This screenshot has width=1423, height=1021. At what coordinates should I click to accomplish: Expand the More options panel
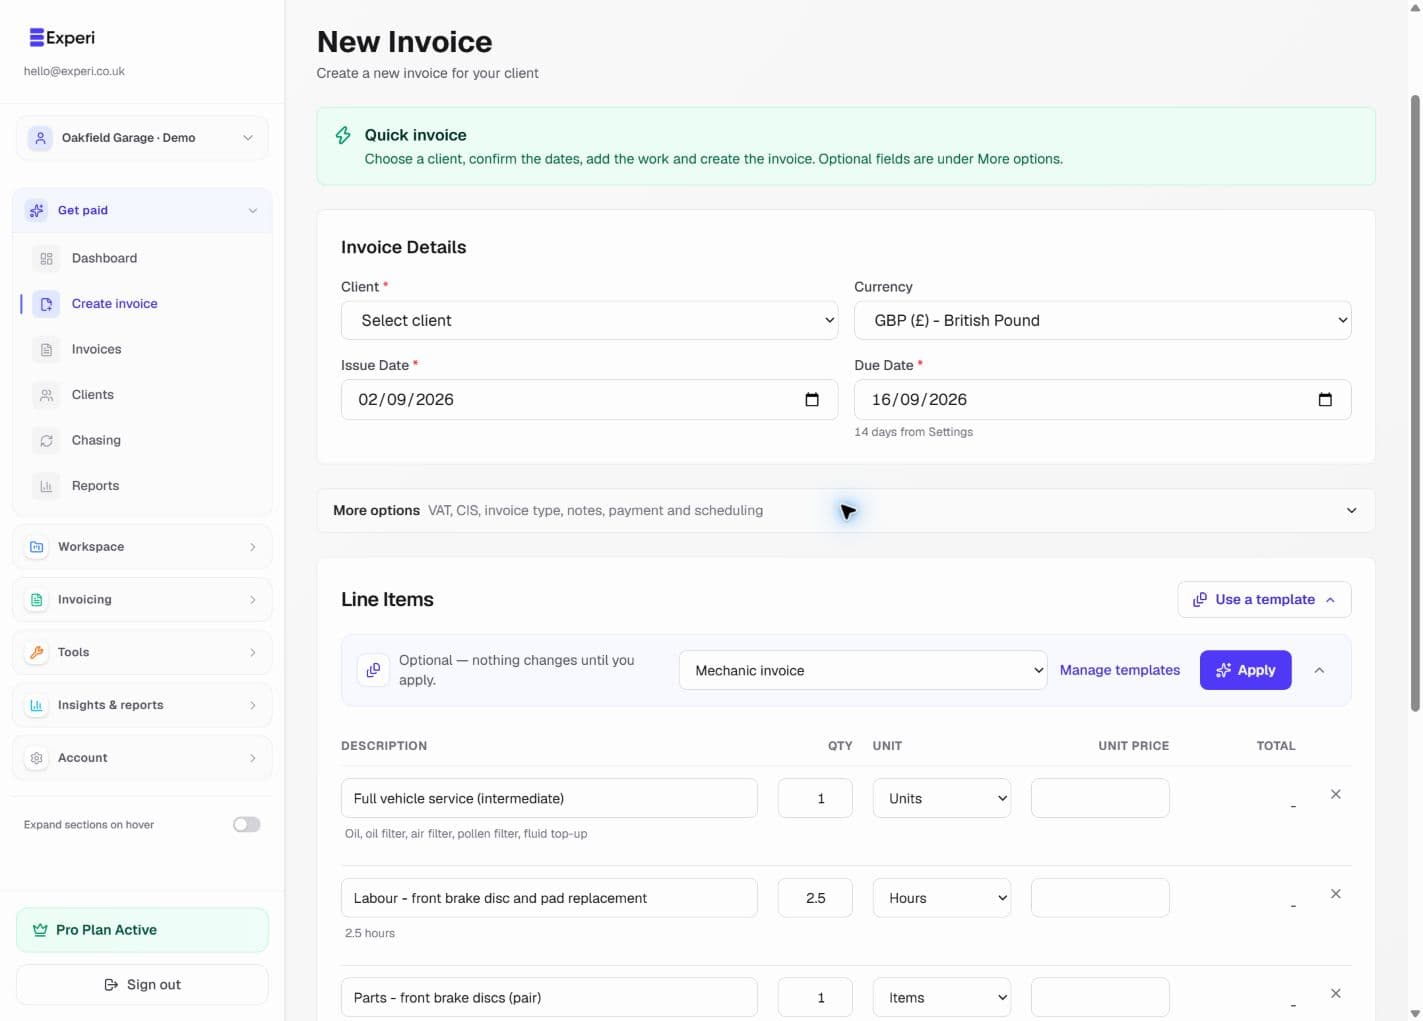tap(845, 511)
